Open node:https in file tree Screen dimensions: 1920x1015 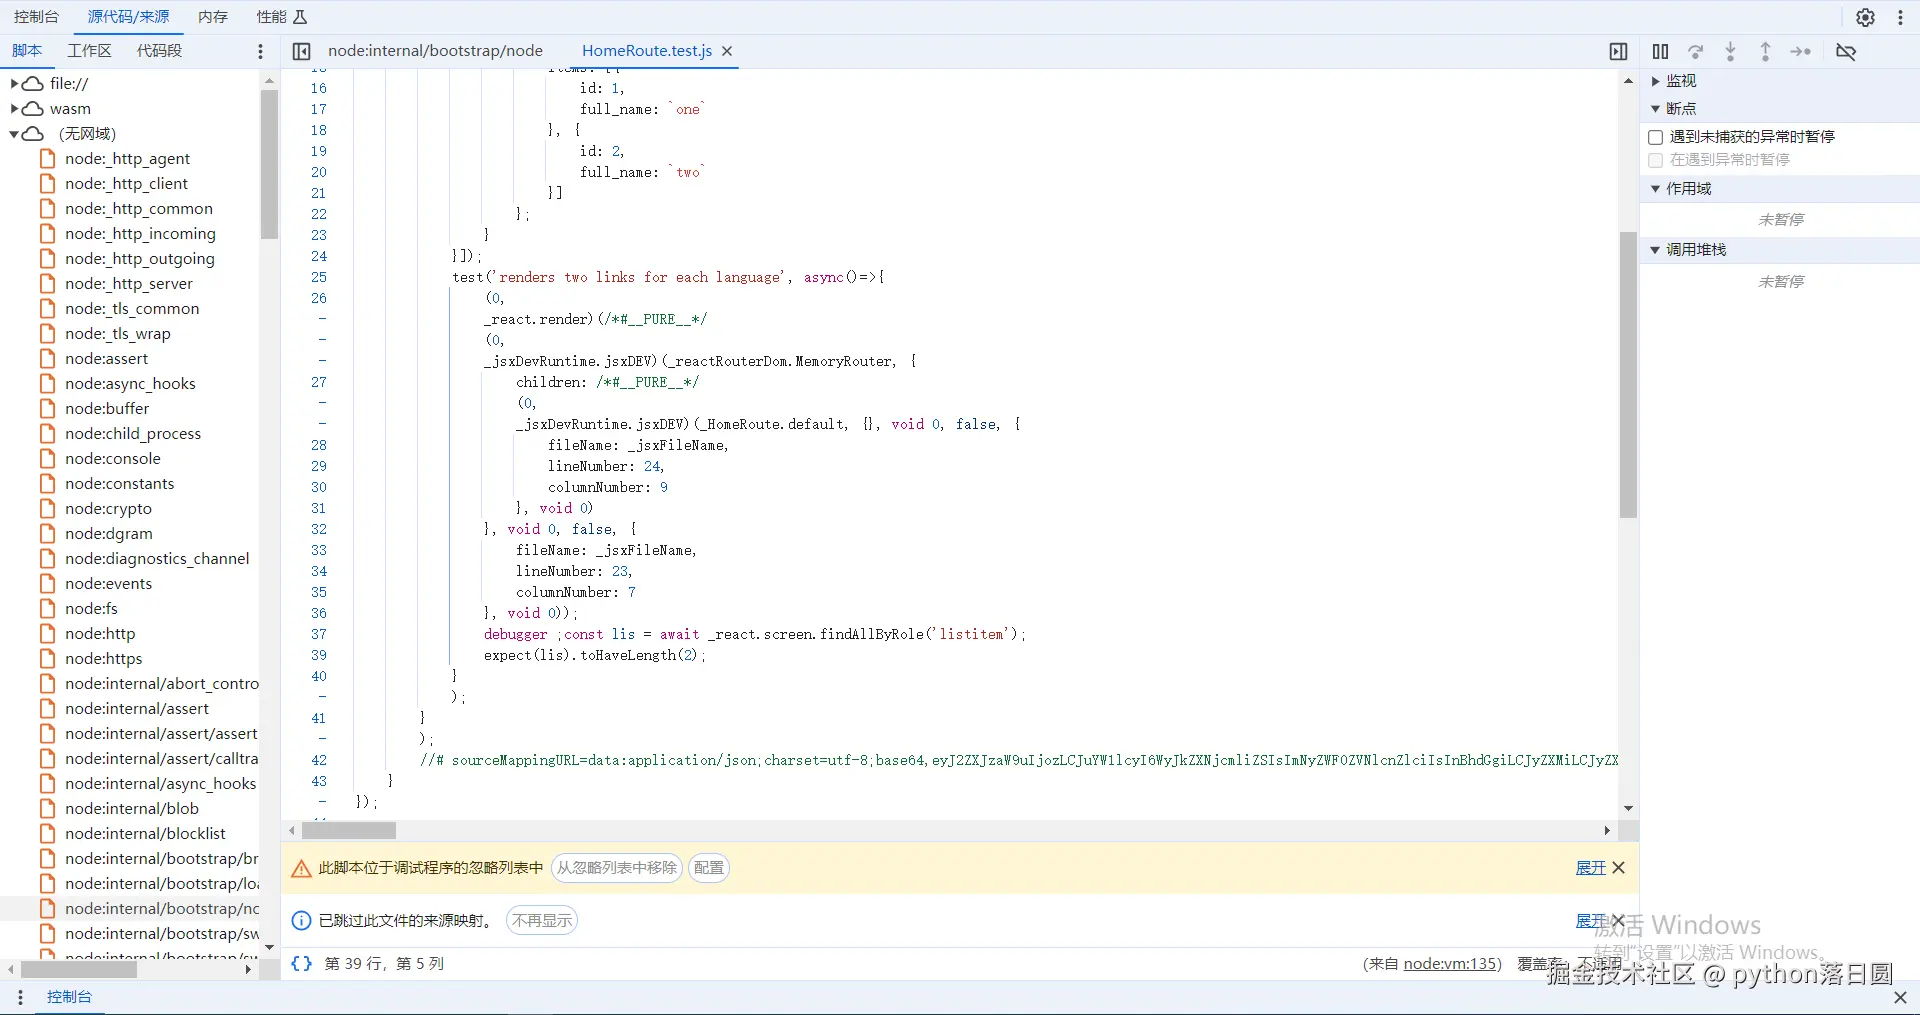point(104,658)
